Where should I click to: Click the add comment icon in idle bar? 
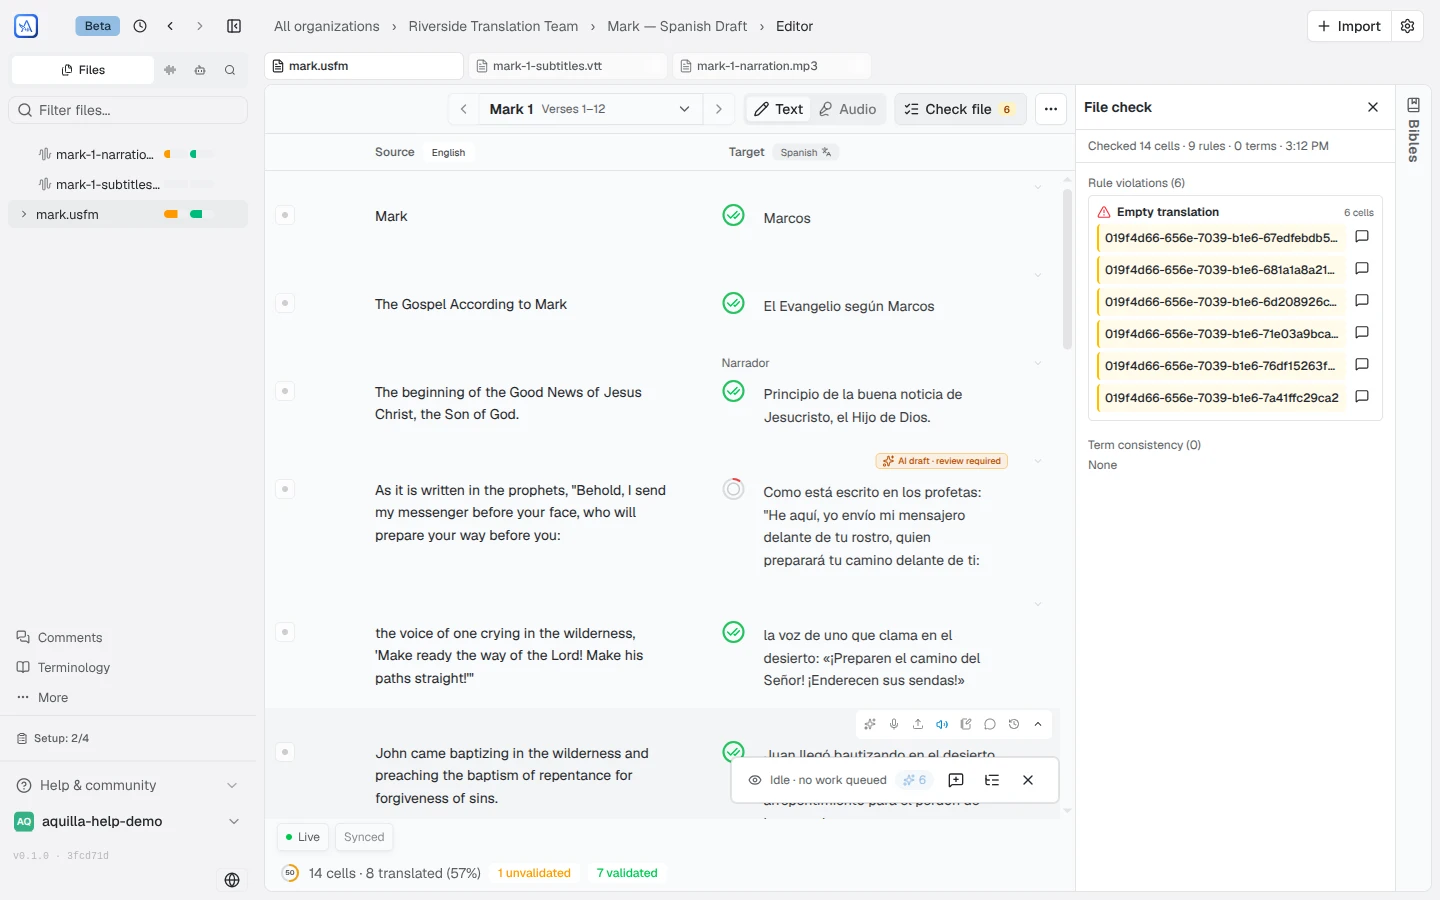pos(956,780)
